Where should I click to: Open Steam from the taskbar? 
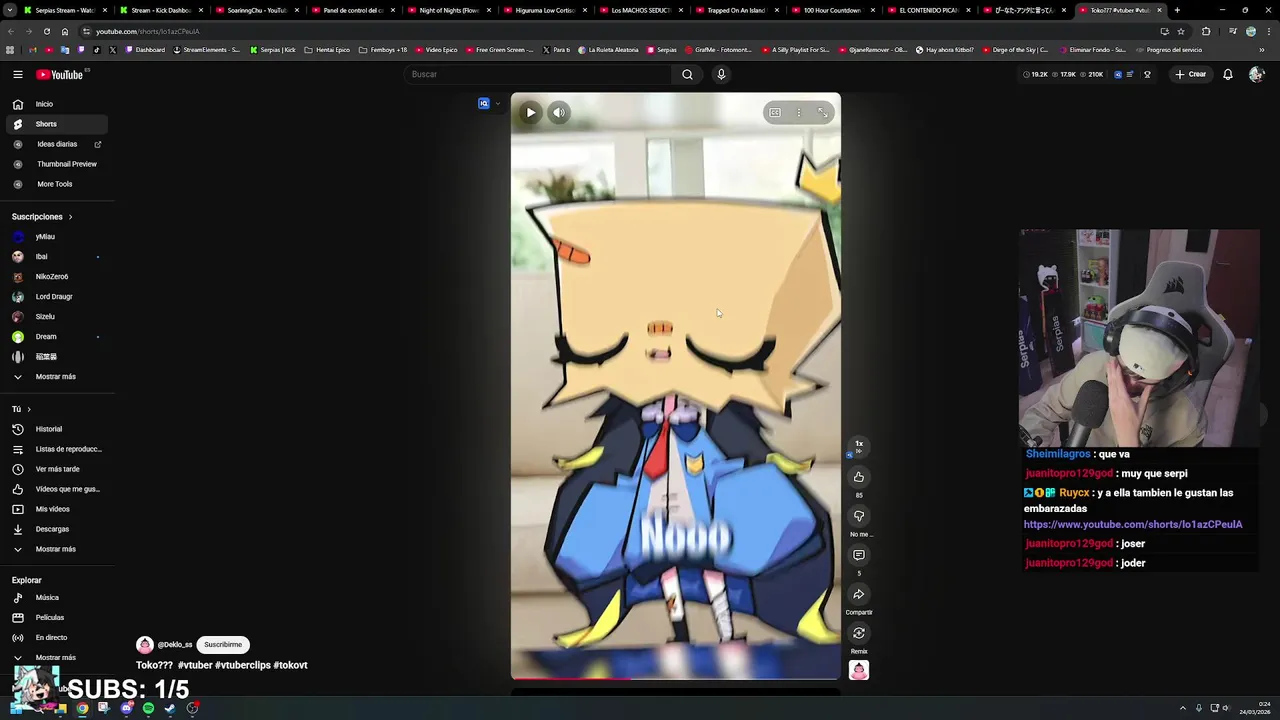170,708
